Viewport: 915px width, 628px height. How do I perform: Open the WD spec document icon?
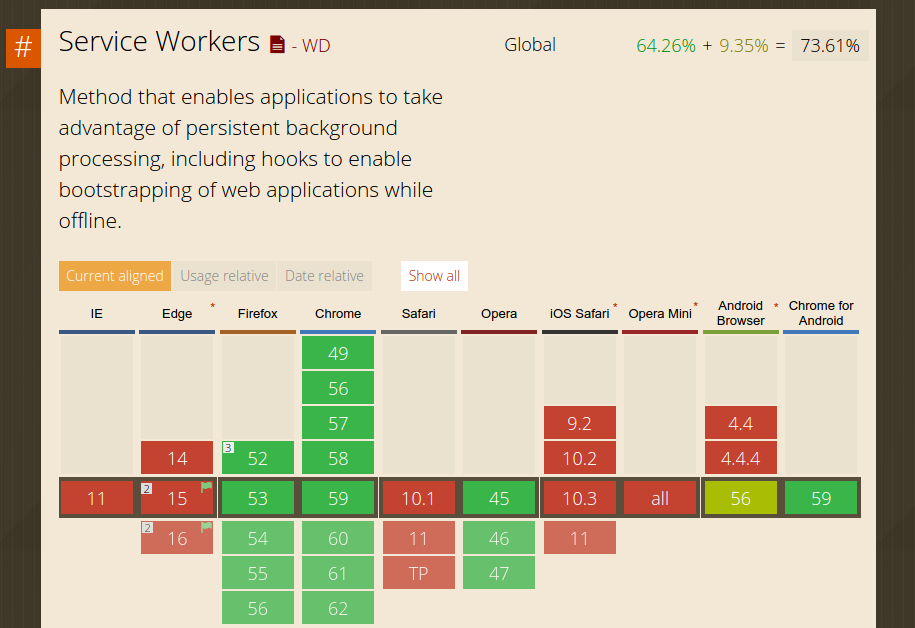[277, 45]
